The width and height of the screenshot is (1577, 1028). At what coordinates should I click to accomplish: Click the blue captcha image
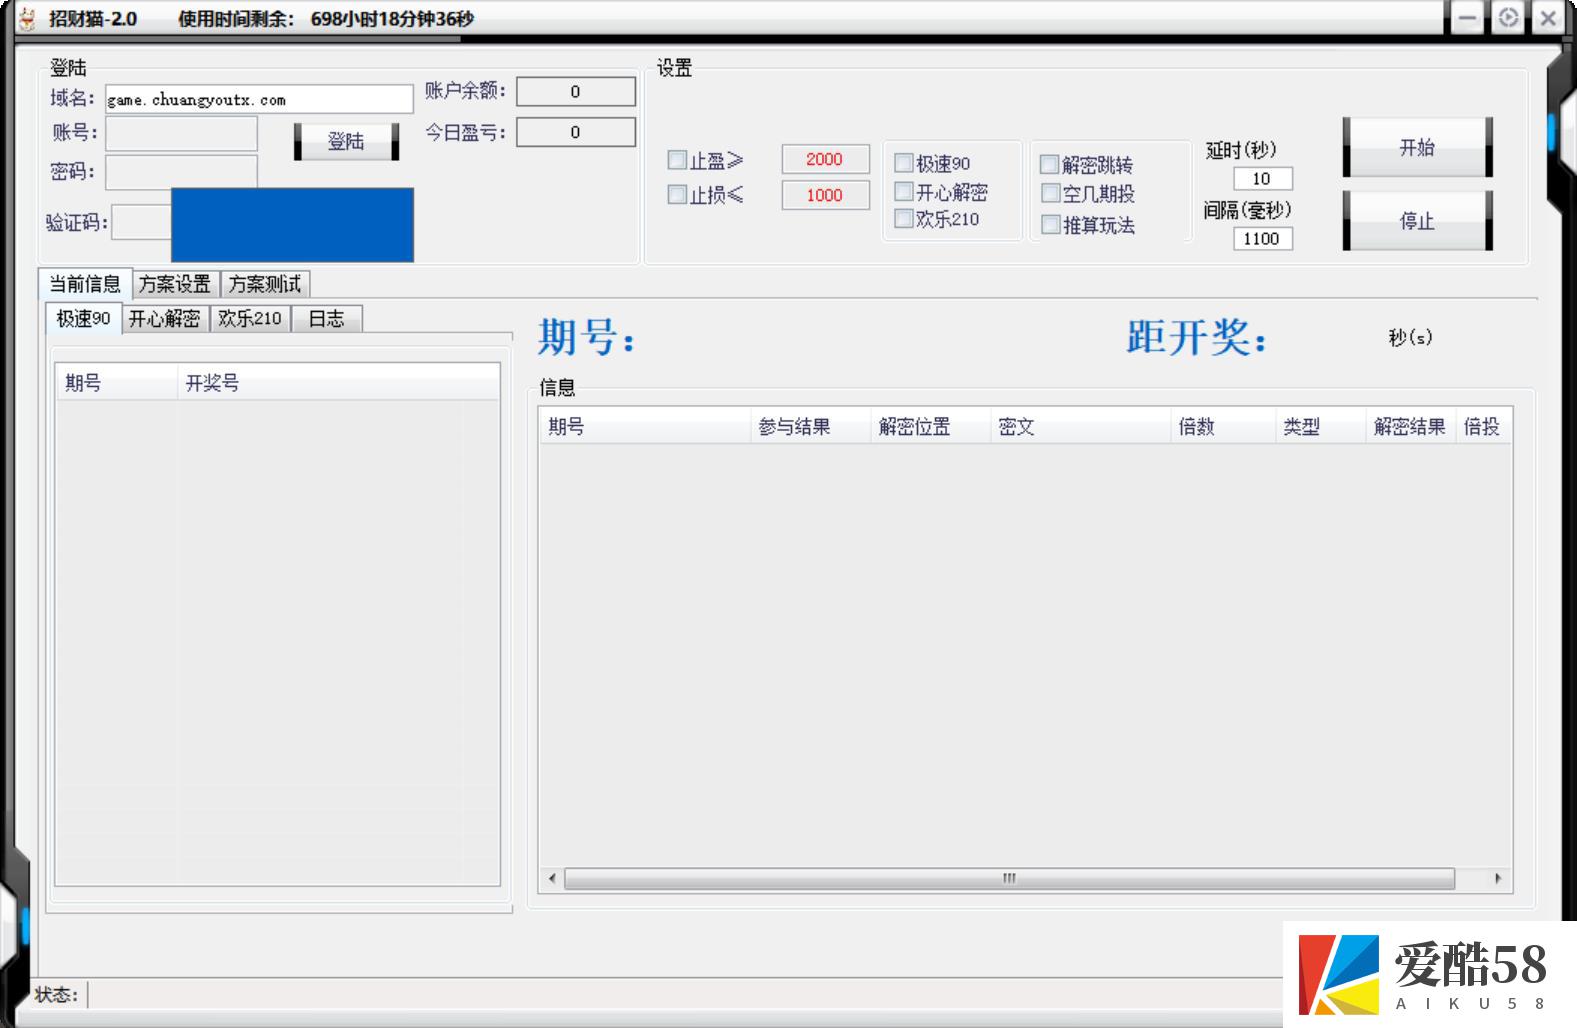coord(292,225)
